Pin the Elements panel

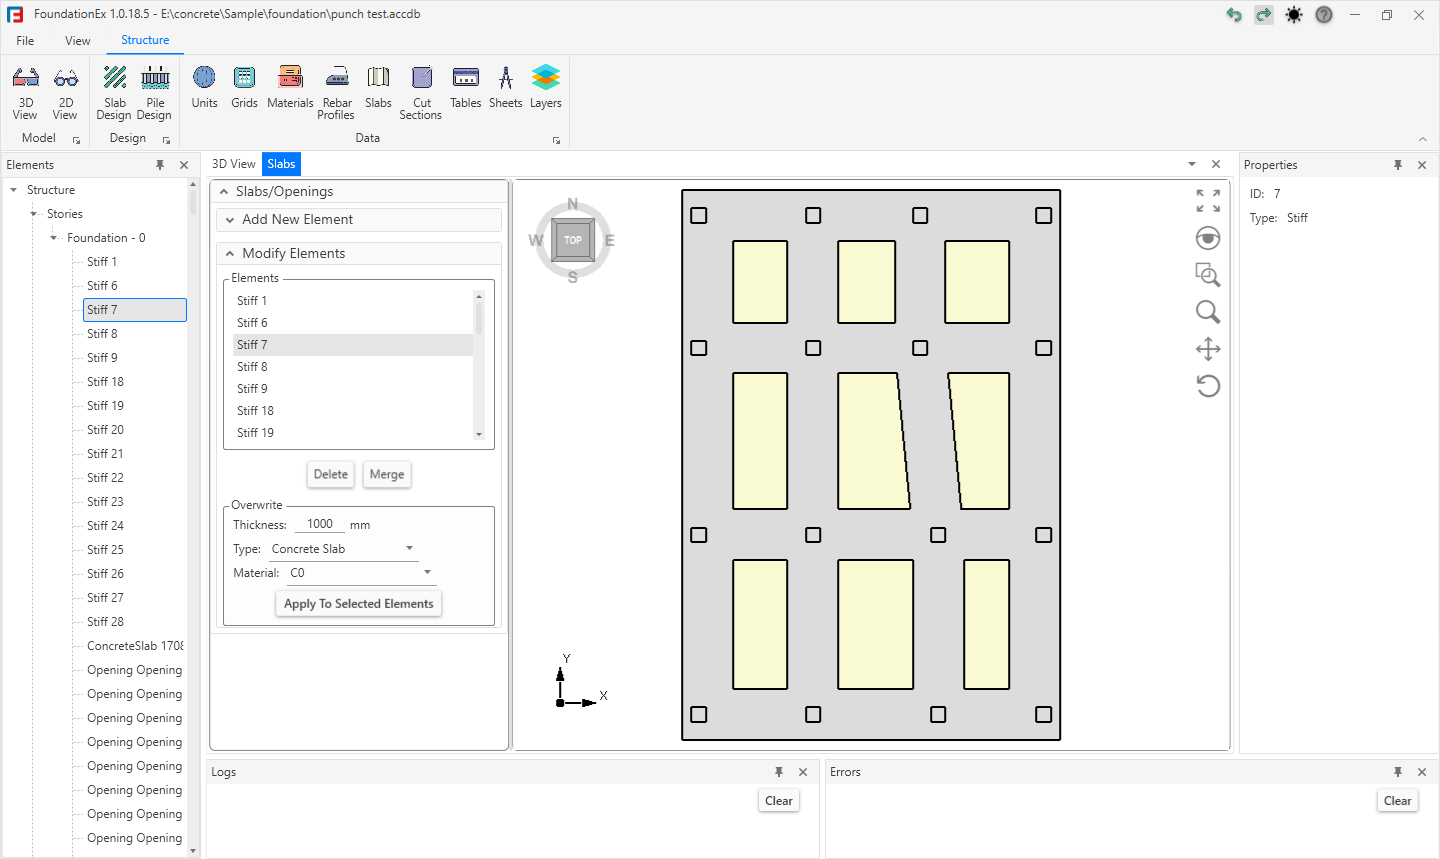click(x=160, y=165)
